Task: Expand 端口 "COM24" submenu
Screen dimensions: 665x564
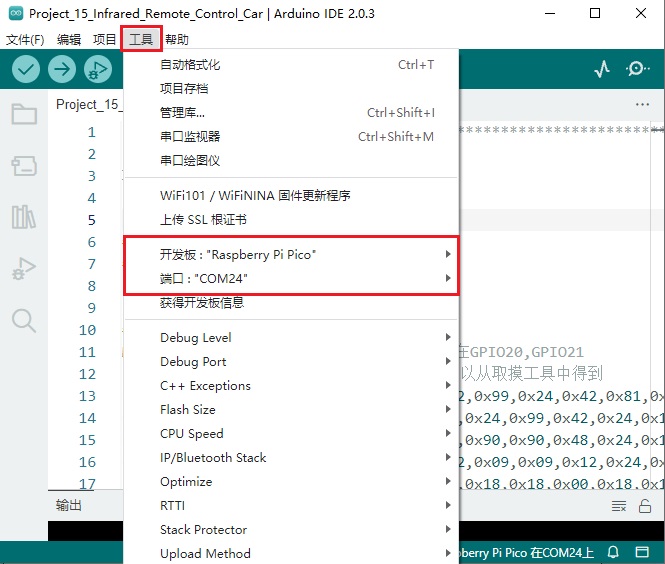Action: pos(291,279)
